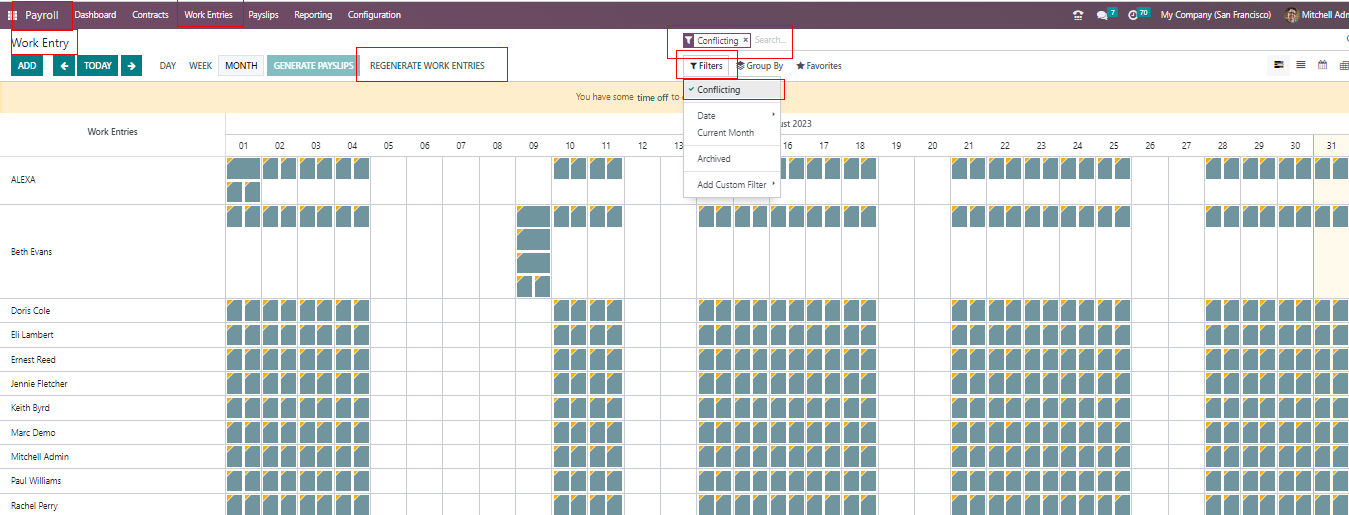Switch to Gantt view icon

[x=1279, y=65]
